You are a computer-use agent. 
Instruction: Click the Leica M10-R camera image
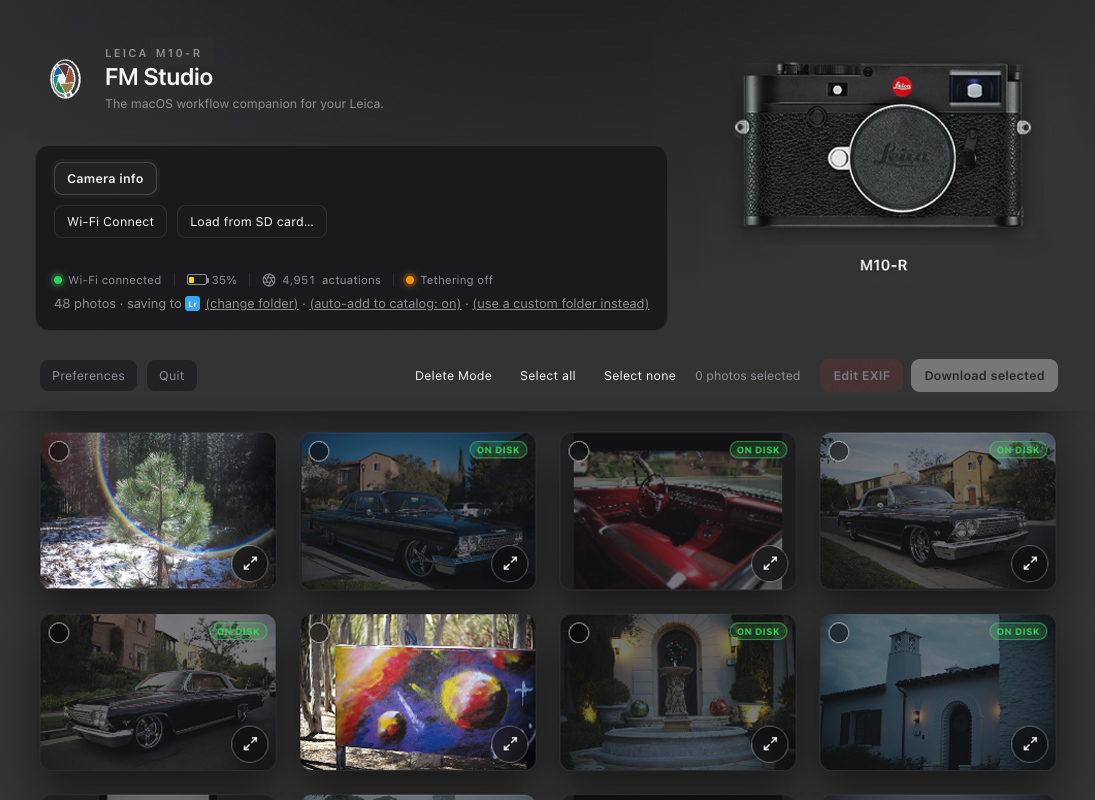(x=883, y=145)
